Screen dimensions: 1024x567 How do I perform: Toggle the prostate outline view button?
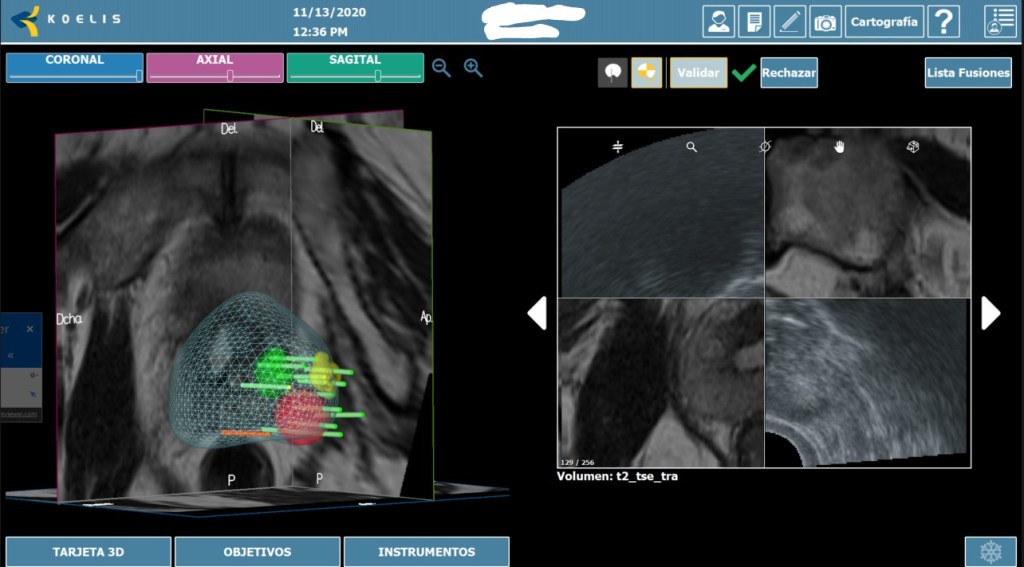click(x=613, y=73)
